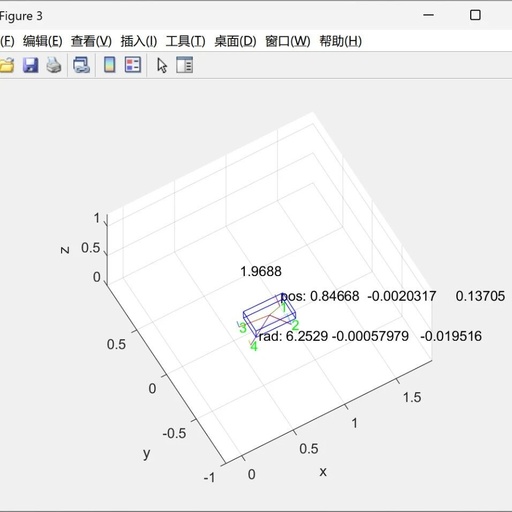This screenshot has height=512, width=512.
Task: Click the -0.019516 value in the rad line
Action: click(x=451, y=336)
